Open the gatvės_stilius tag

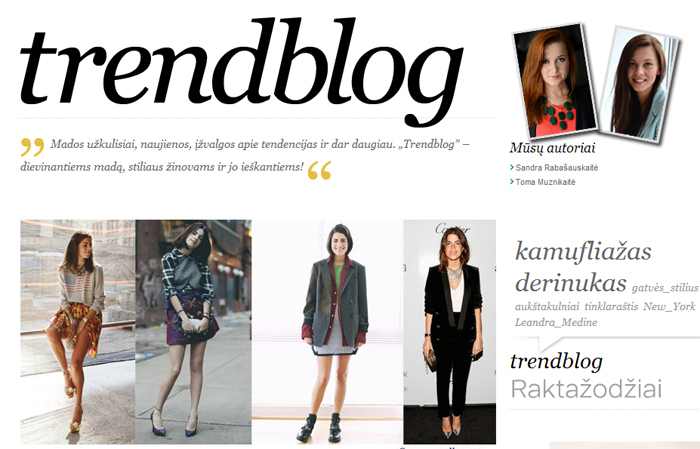665,287
